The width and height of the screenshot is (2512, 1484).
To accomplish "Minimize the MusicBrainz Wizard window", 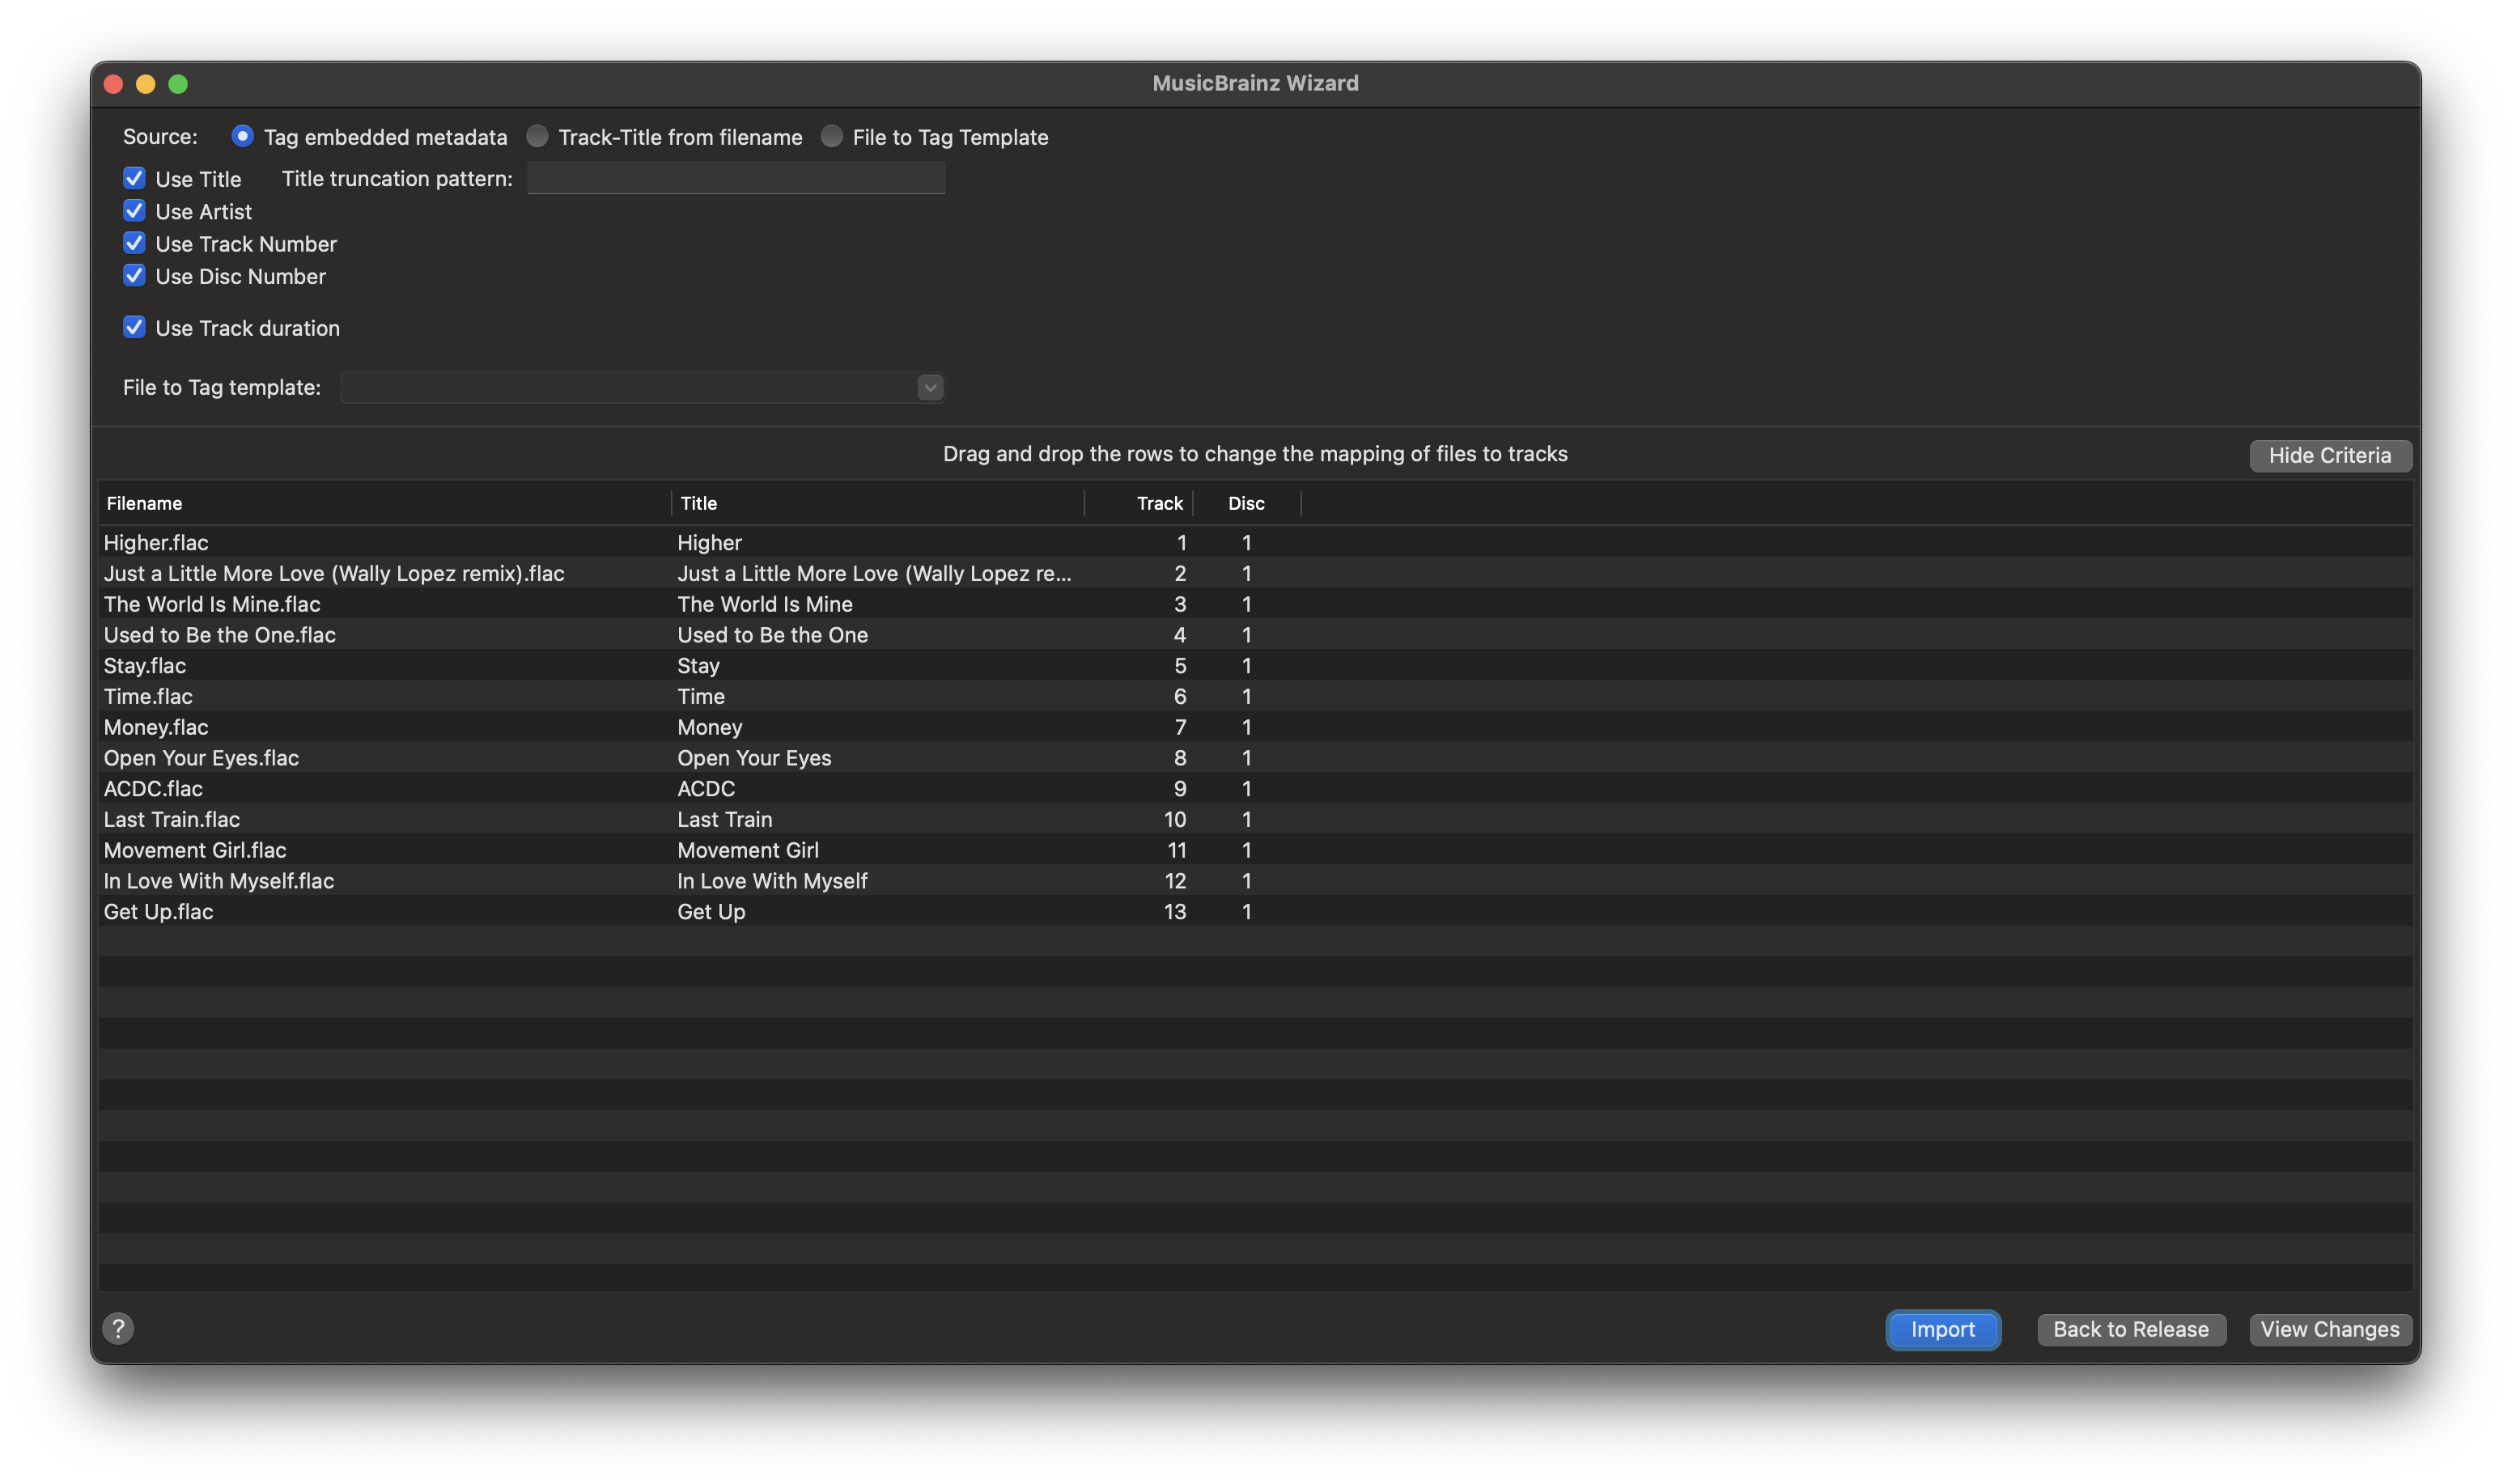I will click(x=145, y=84).
